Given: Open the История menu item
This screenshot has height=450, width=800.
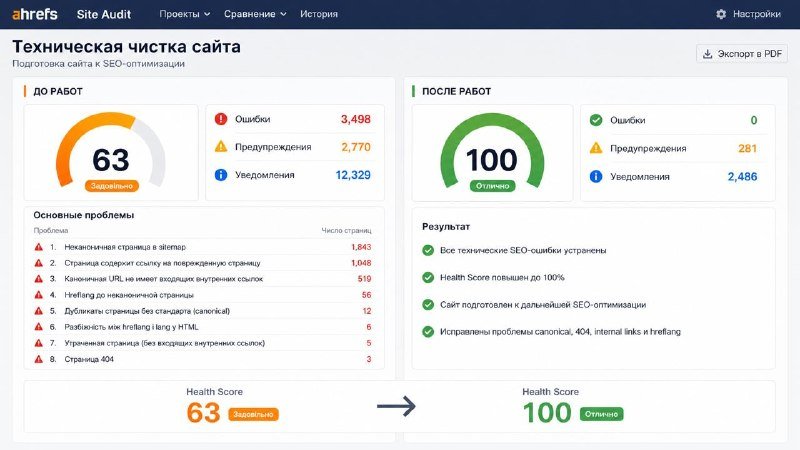Looking at the screenshot, I should (318, 14).
